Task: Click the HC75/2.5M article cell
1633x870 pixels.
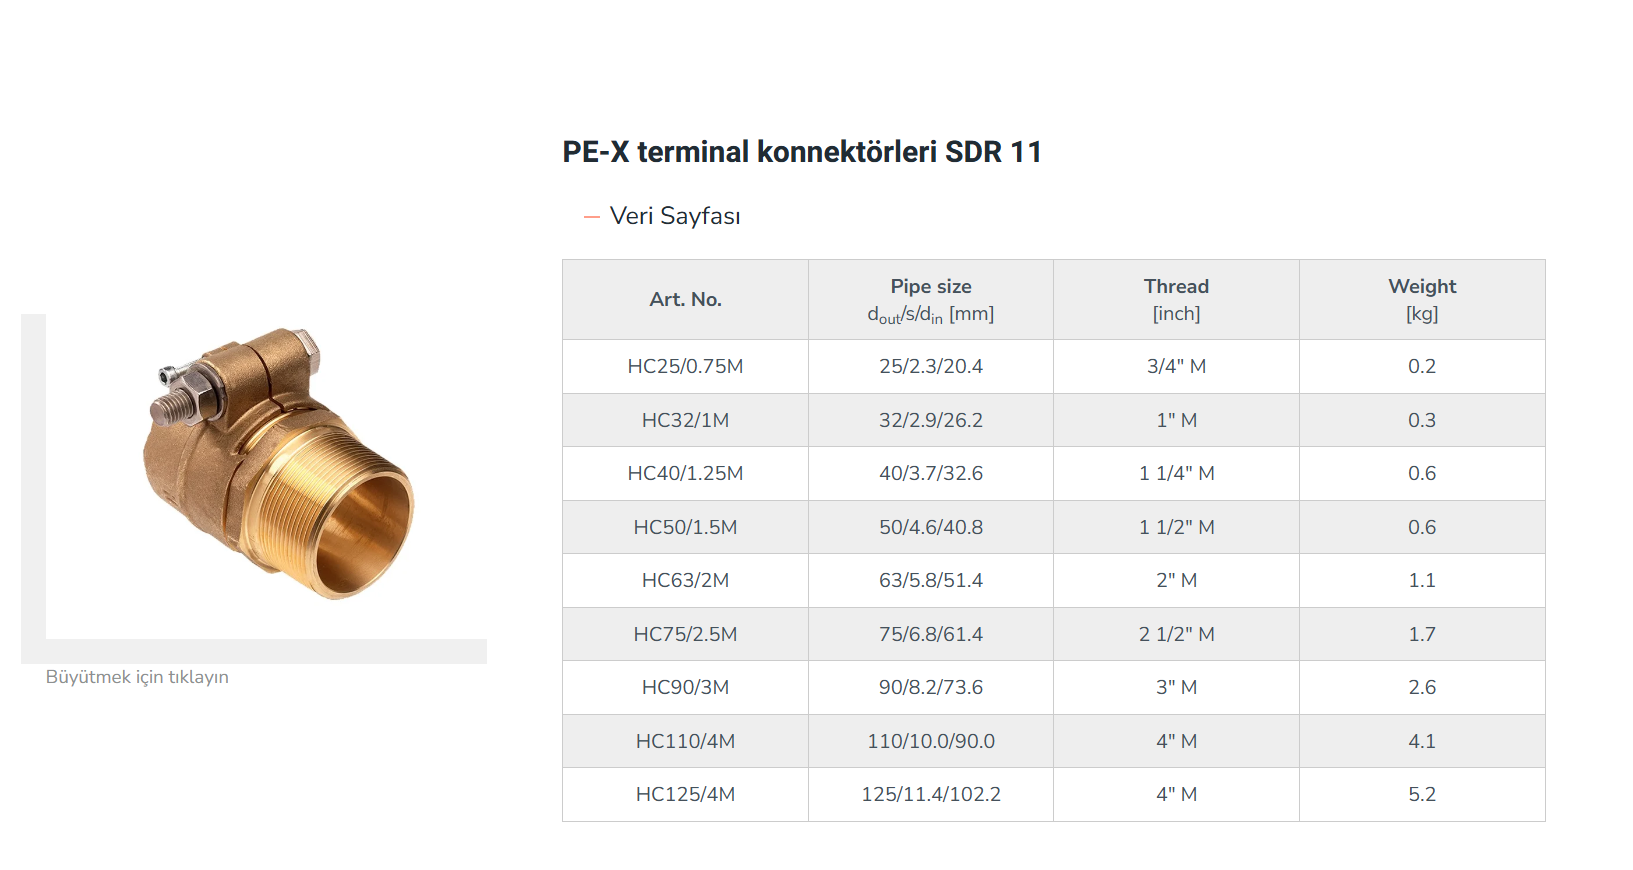Action: [x=685, y=634]
